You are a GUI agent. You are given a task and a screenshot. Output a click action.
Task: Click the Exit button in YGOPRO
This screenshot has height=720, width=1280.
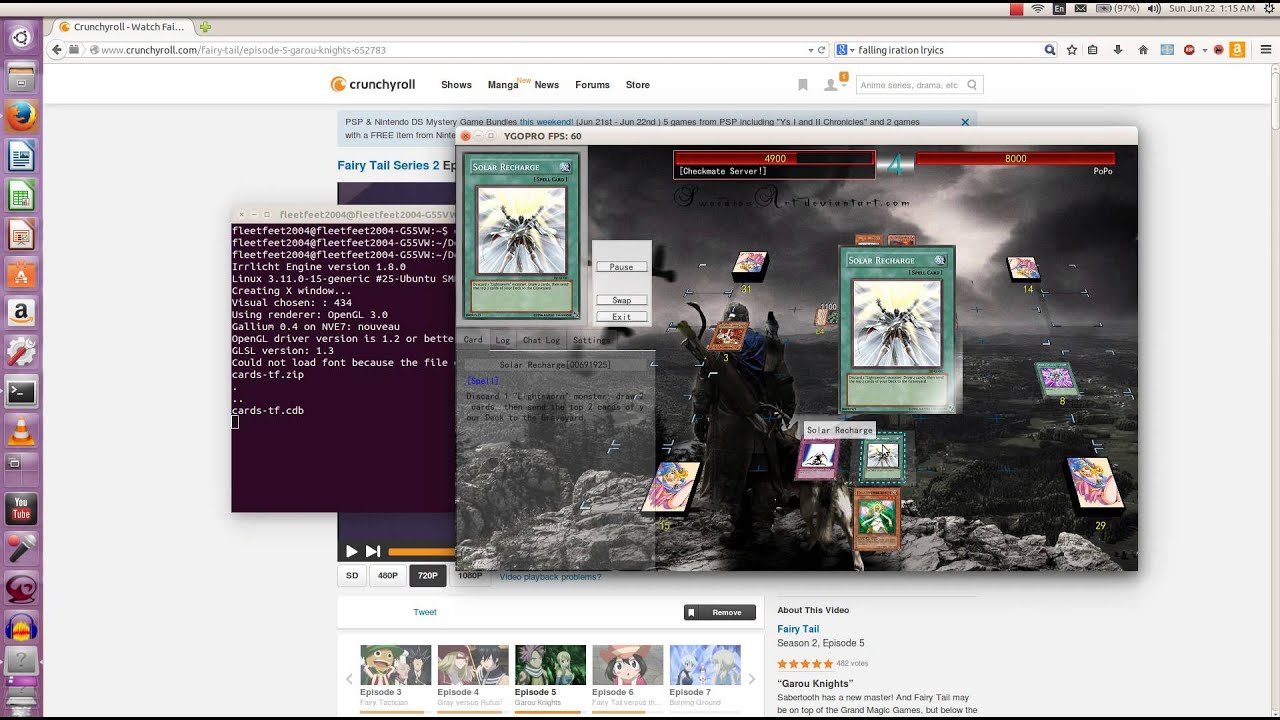tap(621, 317)
